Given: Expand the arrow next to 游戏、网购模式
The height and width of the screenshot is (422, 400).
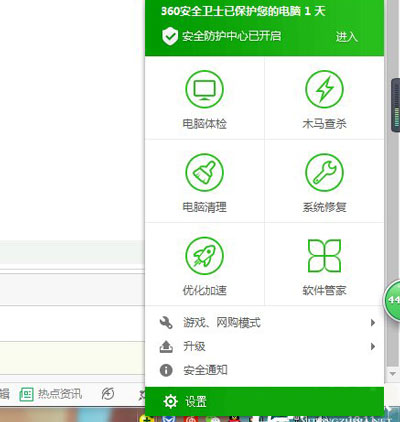Looking at the screenshot, I should 373,323.
